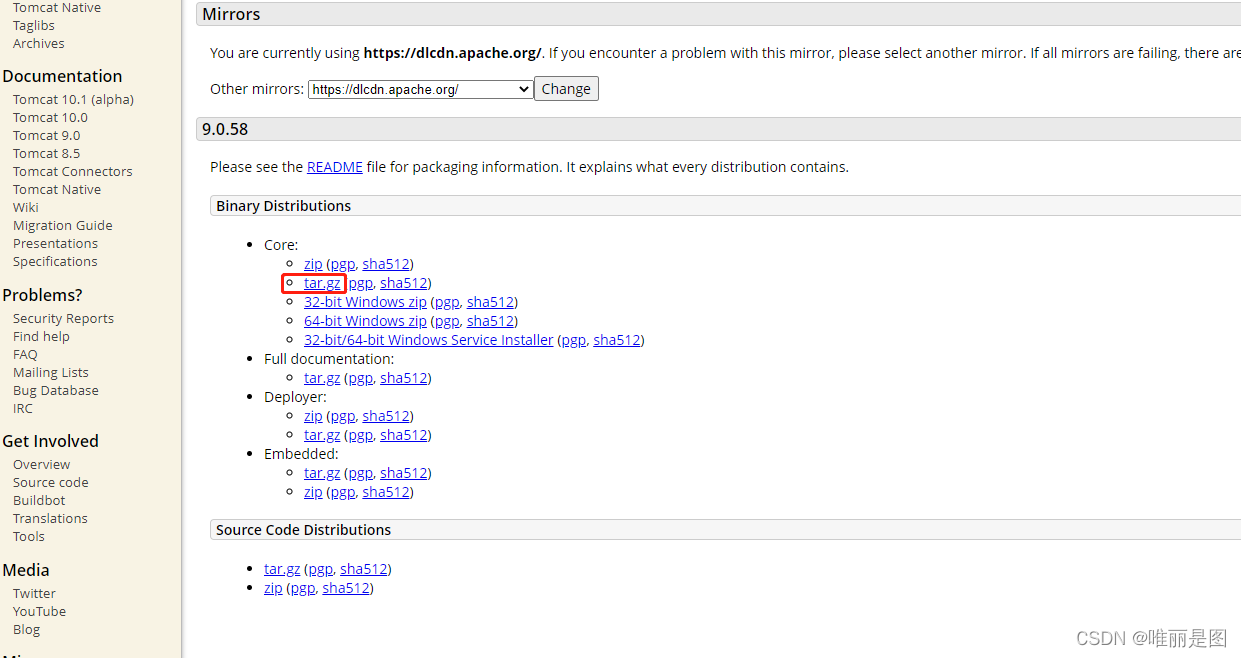Download Core zip distribution
Screen dimensions: 1241x658
[x=313, y=264]
